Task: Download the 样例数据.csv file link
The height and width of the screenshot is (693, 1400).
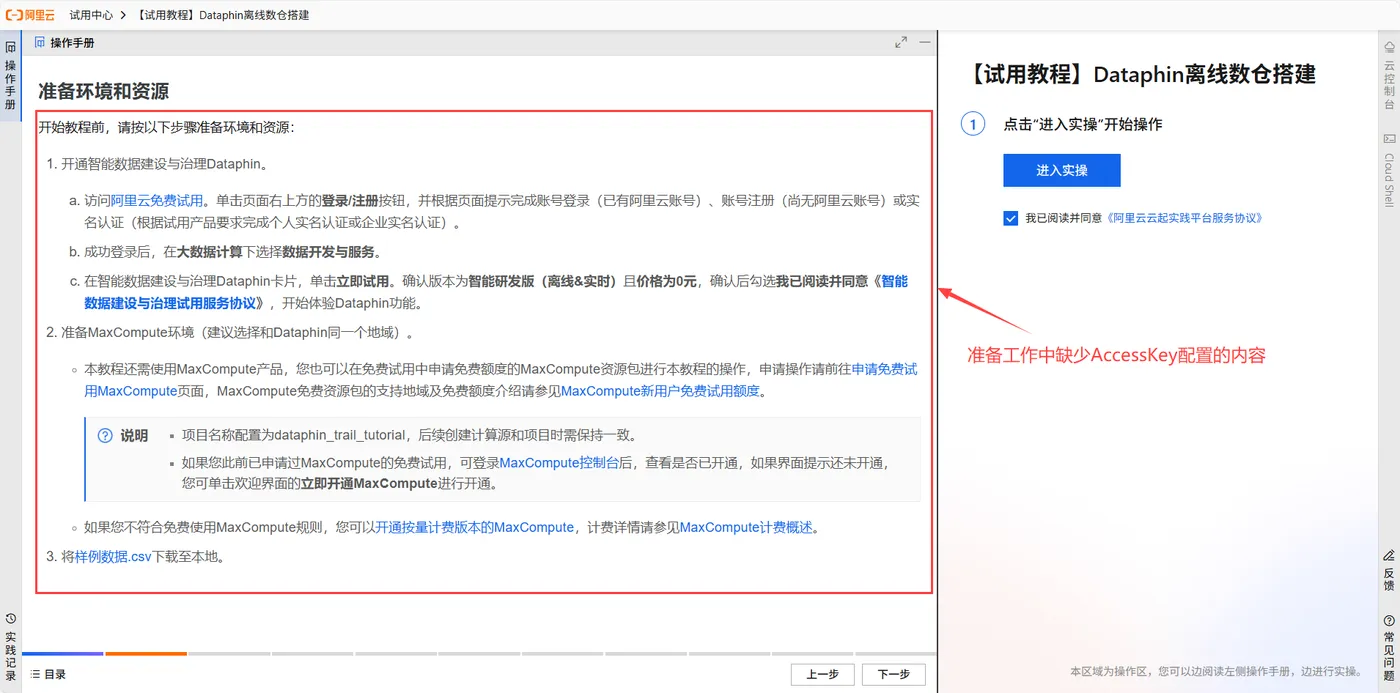Action: 113,556
